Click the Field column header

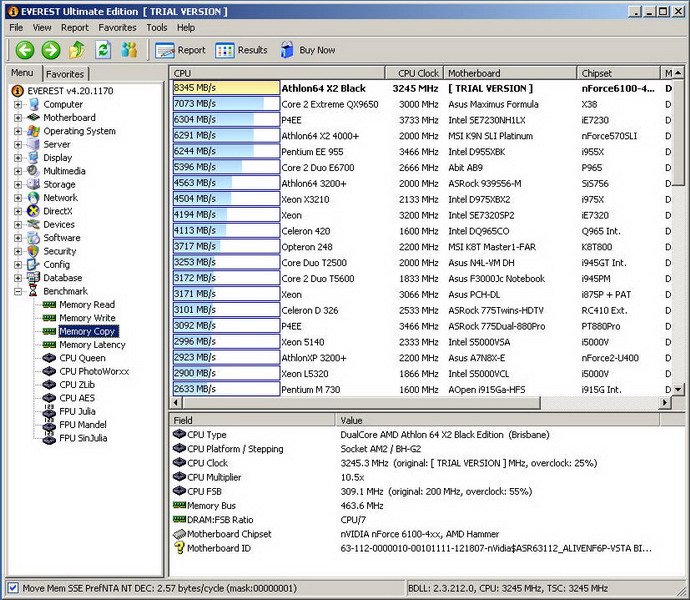(252, 420)
